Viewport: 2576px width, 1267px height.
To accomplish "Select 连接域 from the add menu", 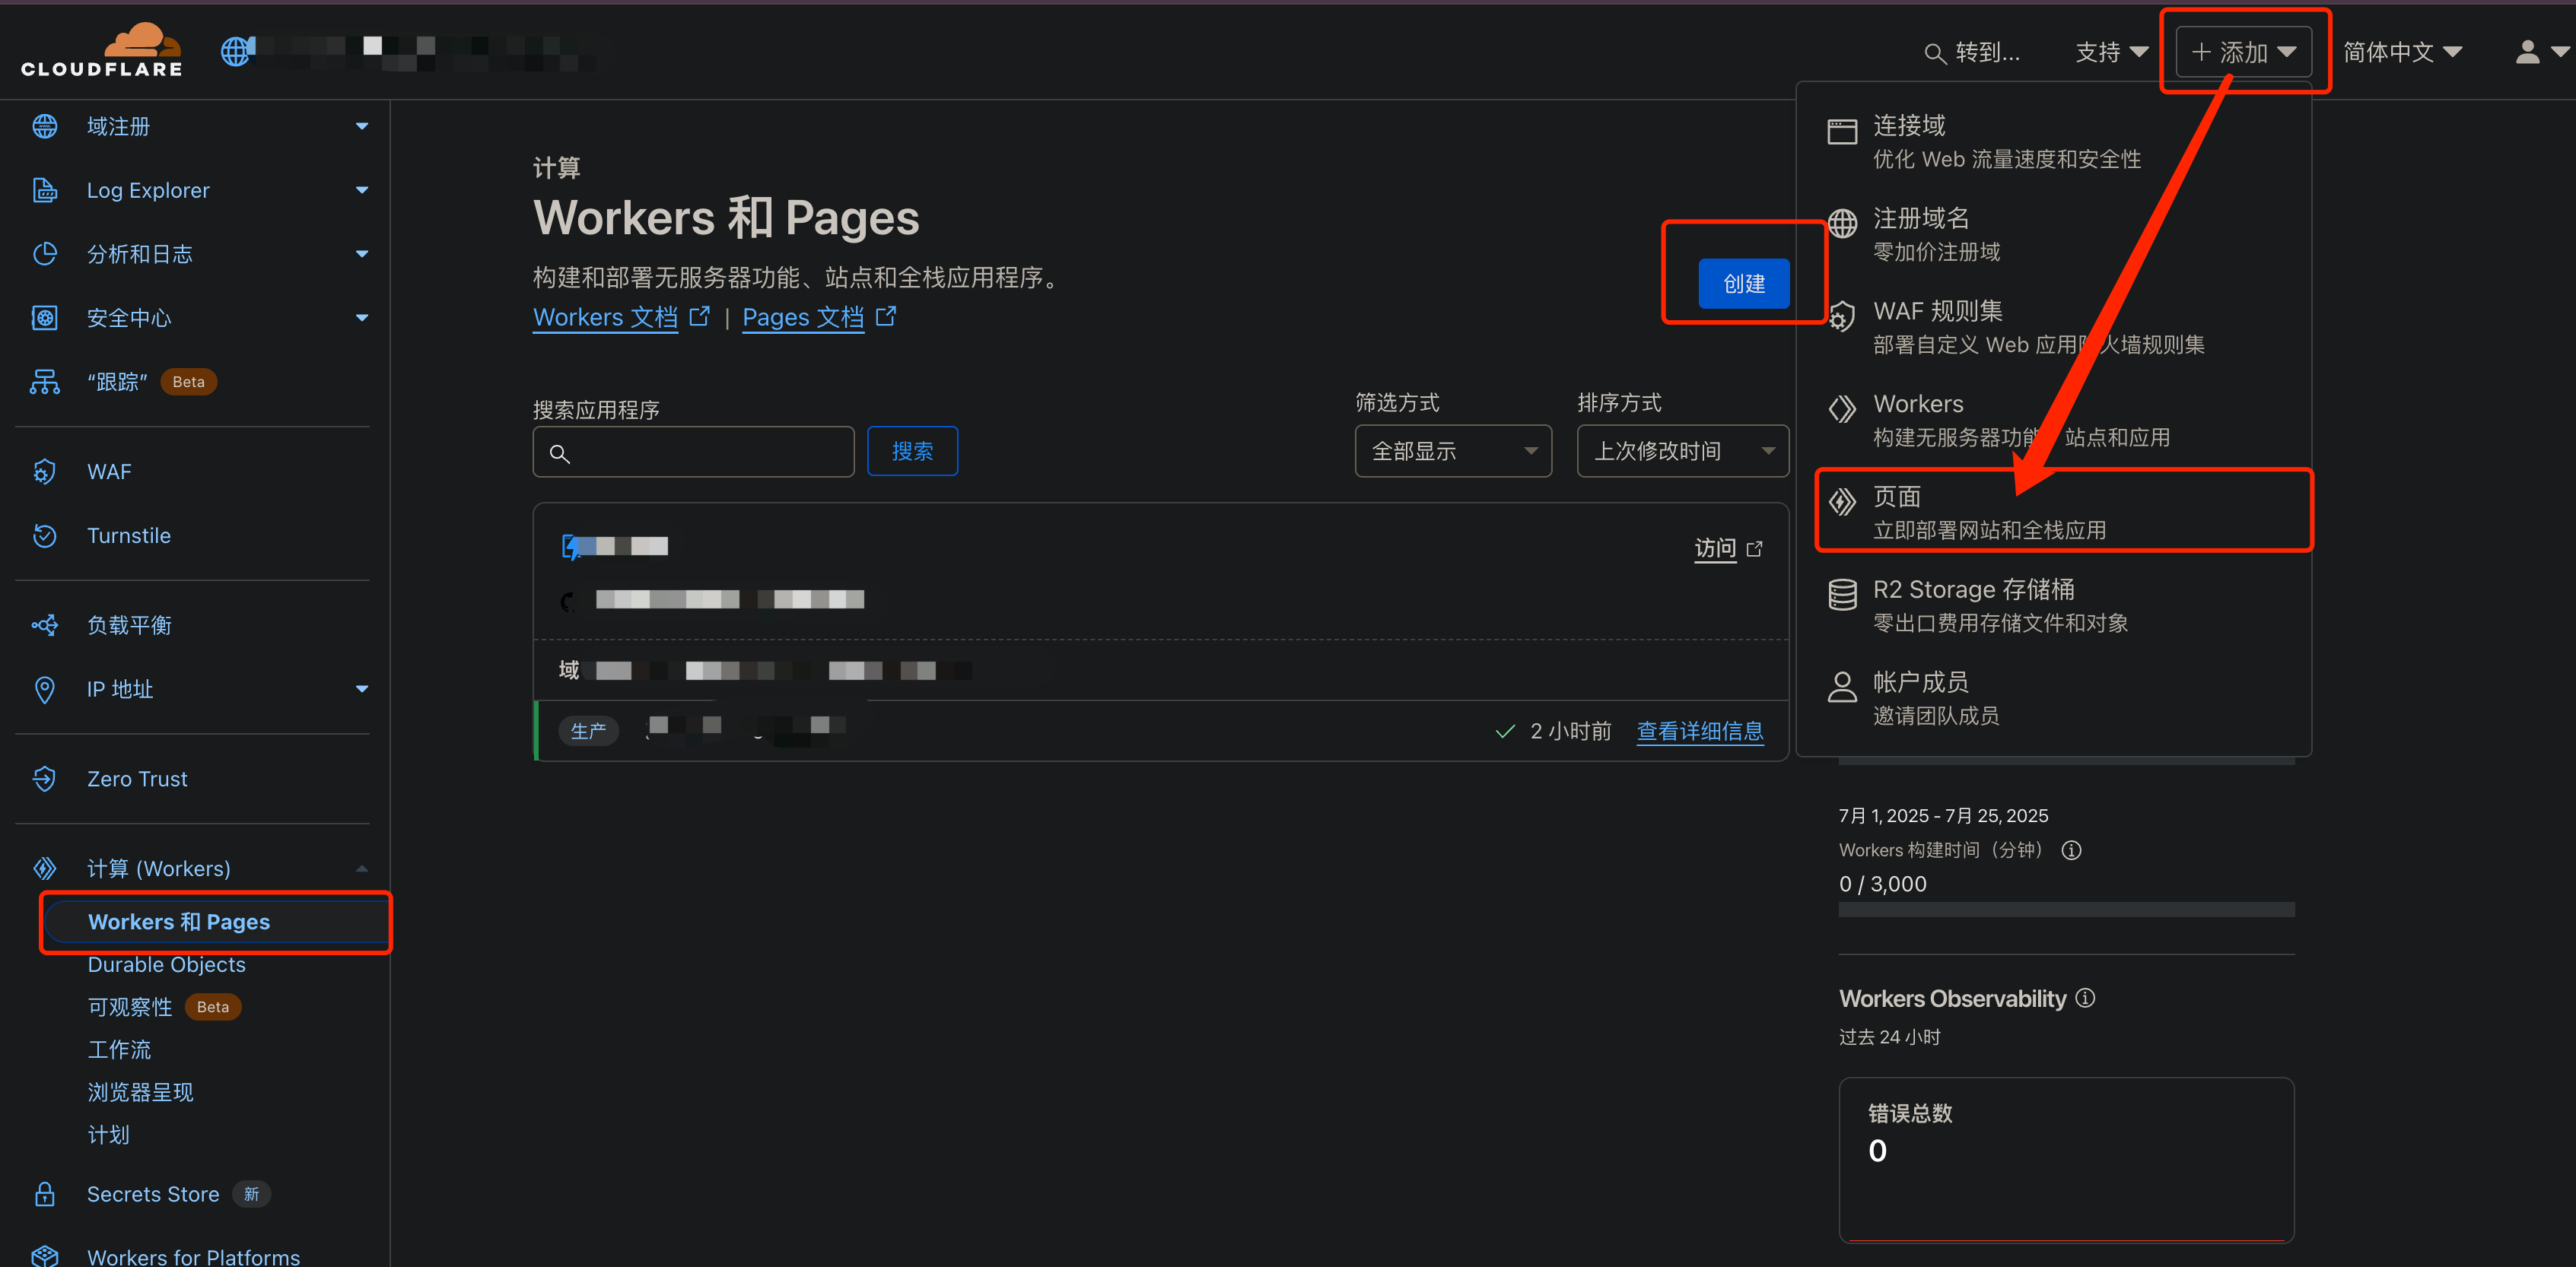I will pos(2053,141).
